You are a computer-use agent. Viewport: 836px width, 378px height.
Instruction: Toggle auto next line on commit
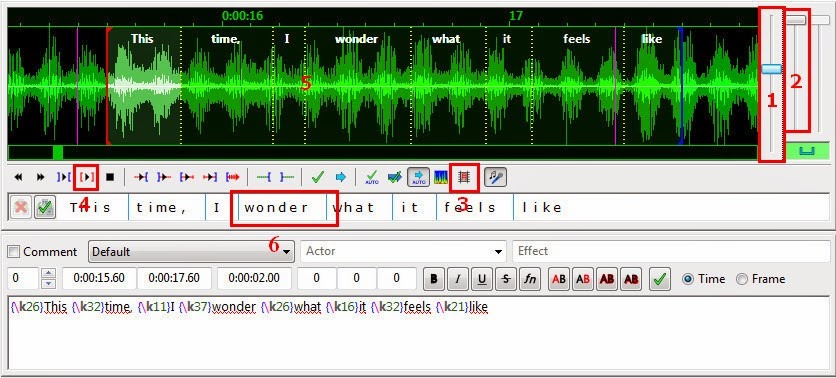395,177
